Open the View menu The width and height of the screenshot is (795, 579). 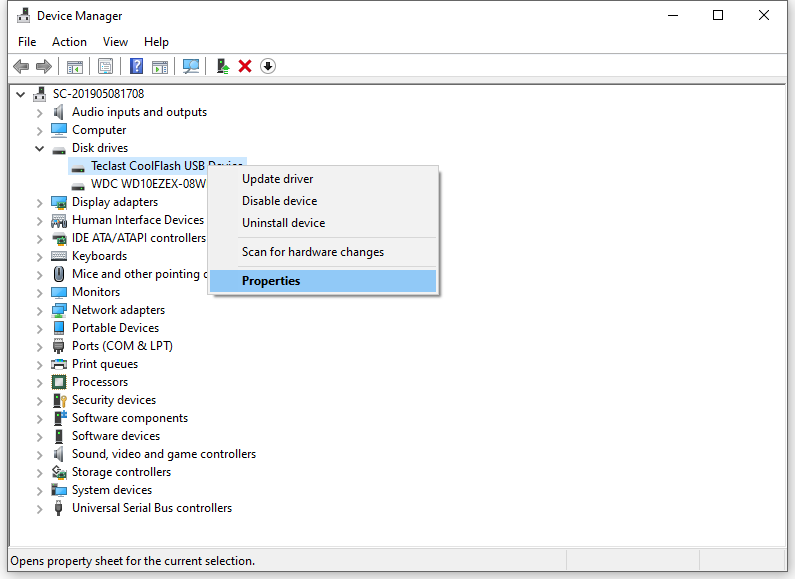pyautogui.click(x=115, y=42)
